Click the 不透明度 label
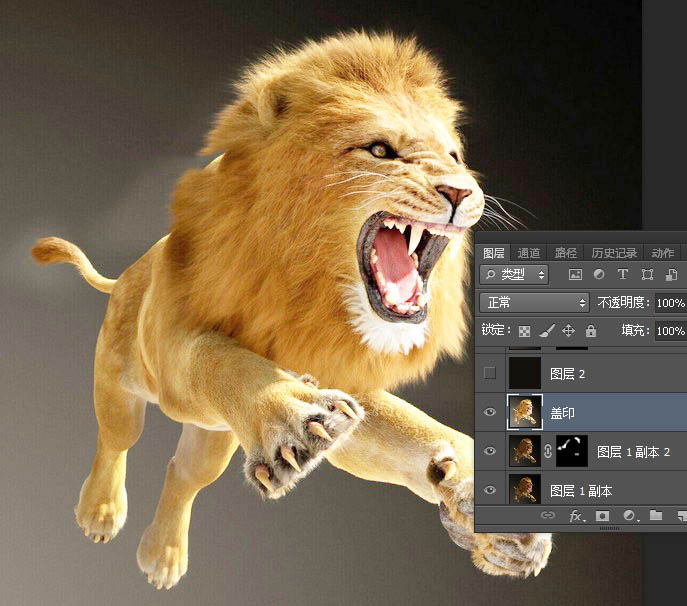The width and height of the screenshot is (687, 606). 623,302
